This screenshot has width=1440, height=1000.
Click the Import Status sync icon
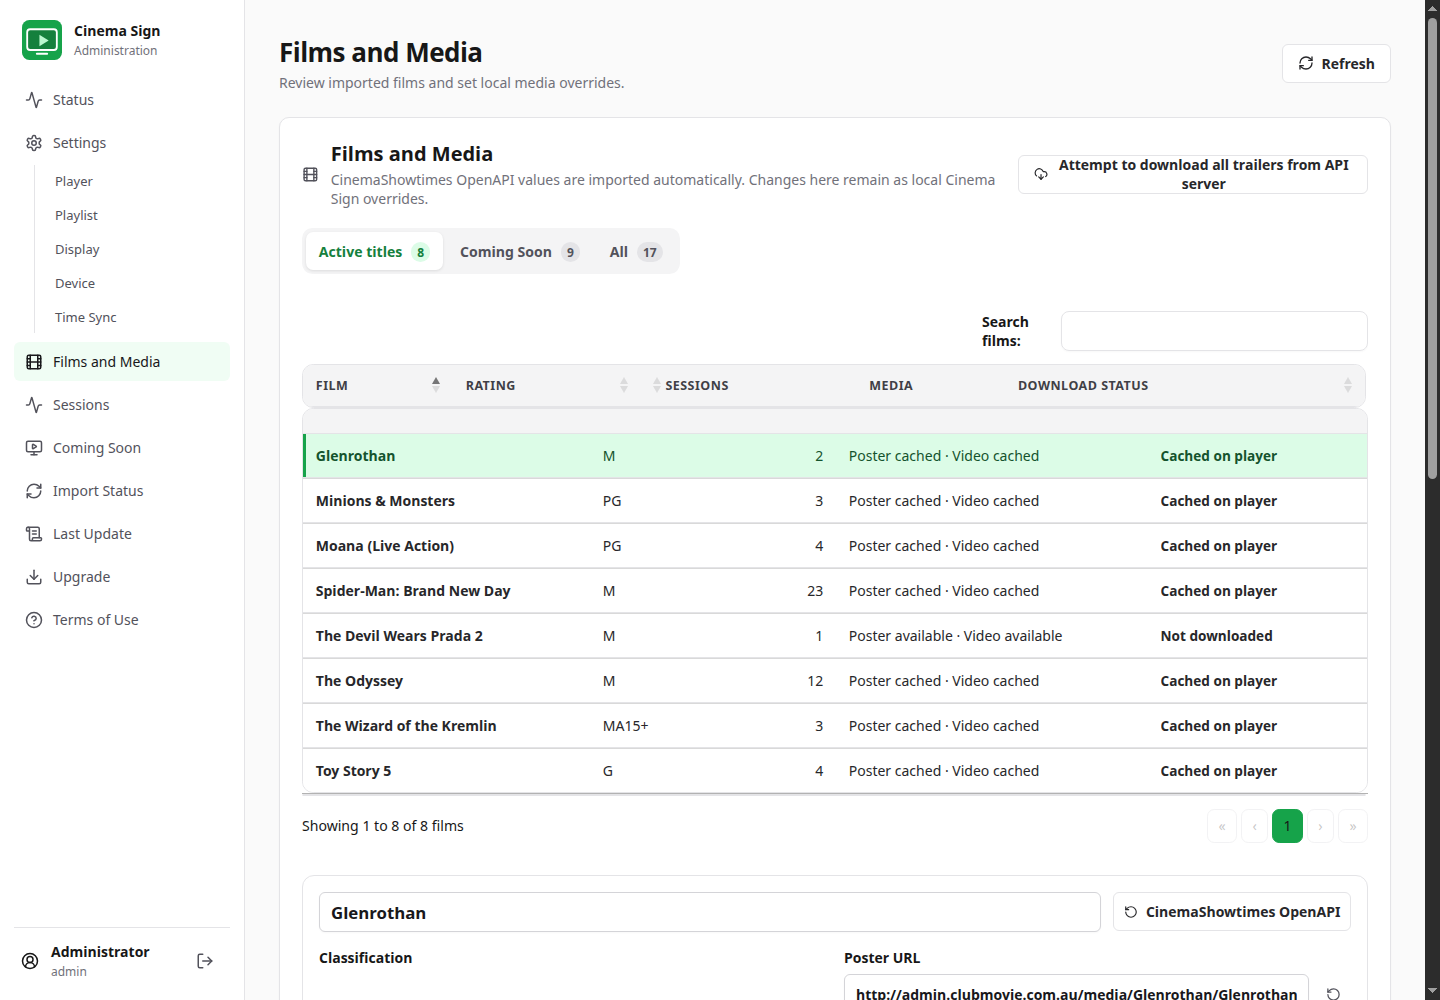[34, 491]
